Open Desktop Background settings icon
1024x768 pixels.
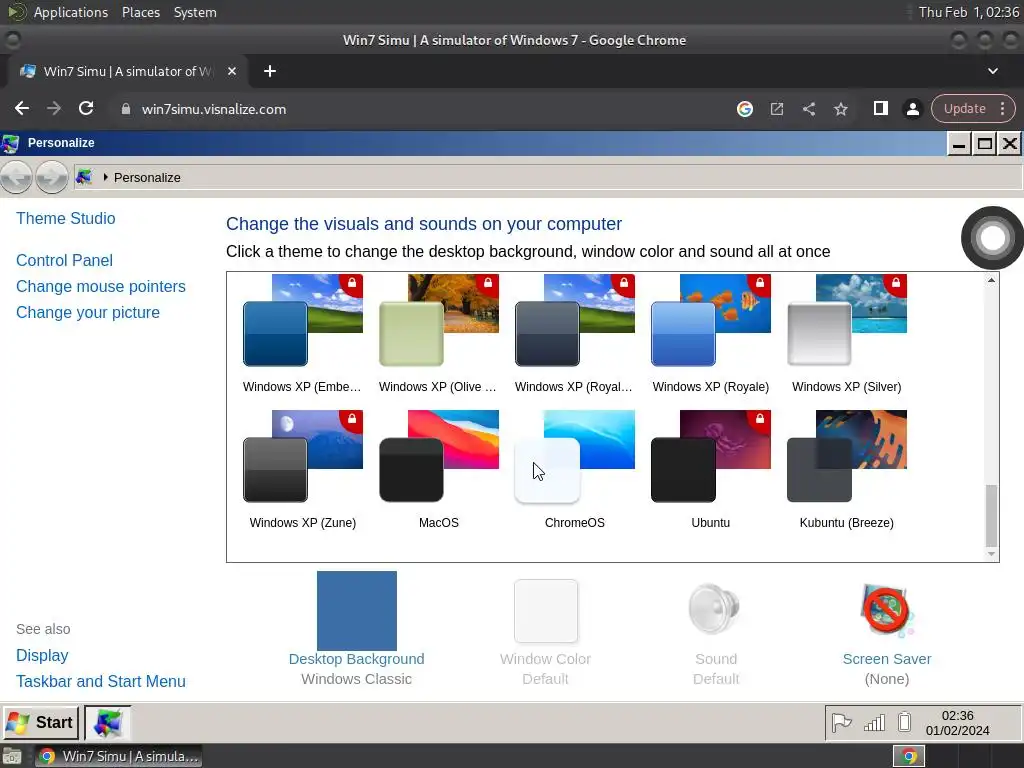point(357,611)
